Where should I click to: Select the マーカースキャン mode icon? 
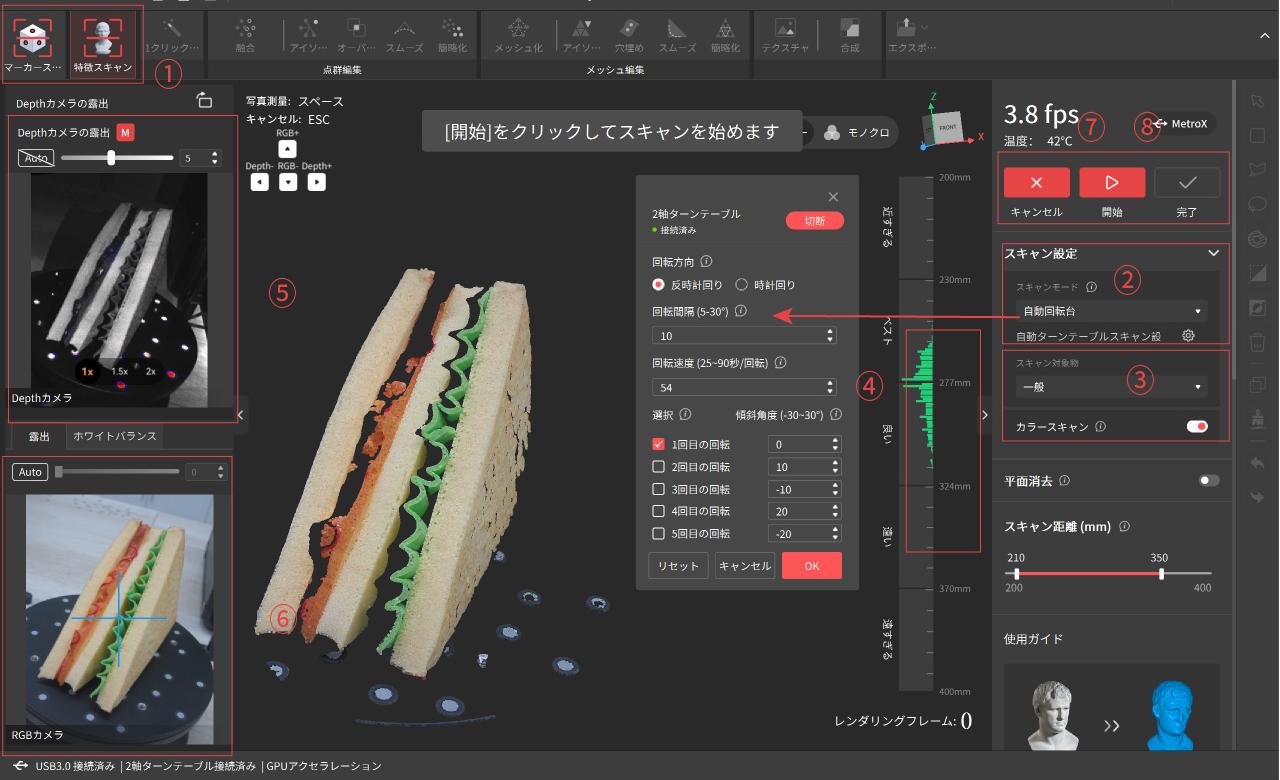(33, 38)
